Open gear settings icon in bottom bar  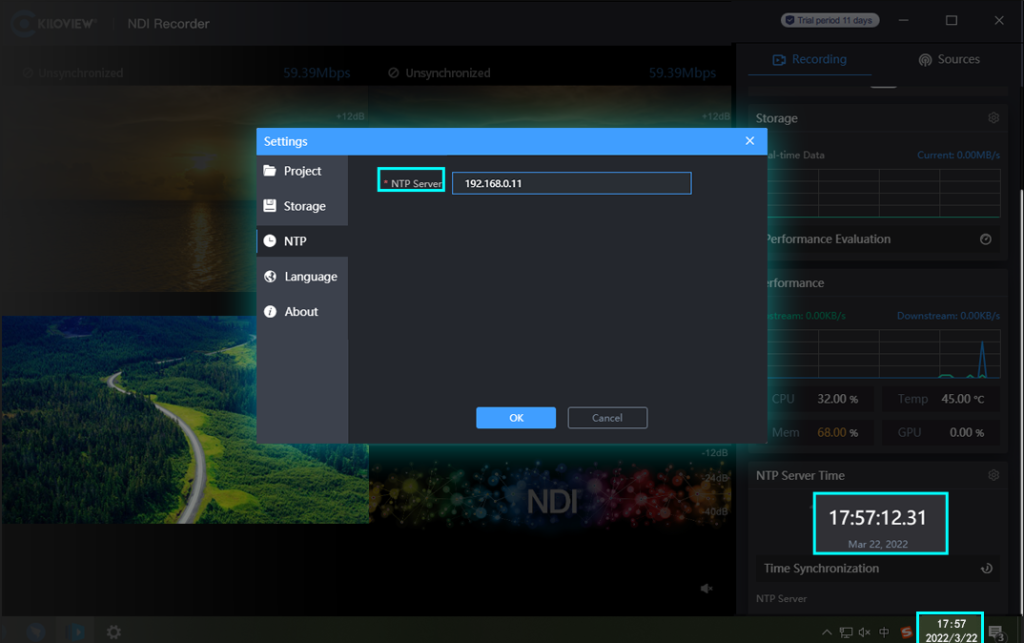tap(114, 632)
